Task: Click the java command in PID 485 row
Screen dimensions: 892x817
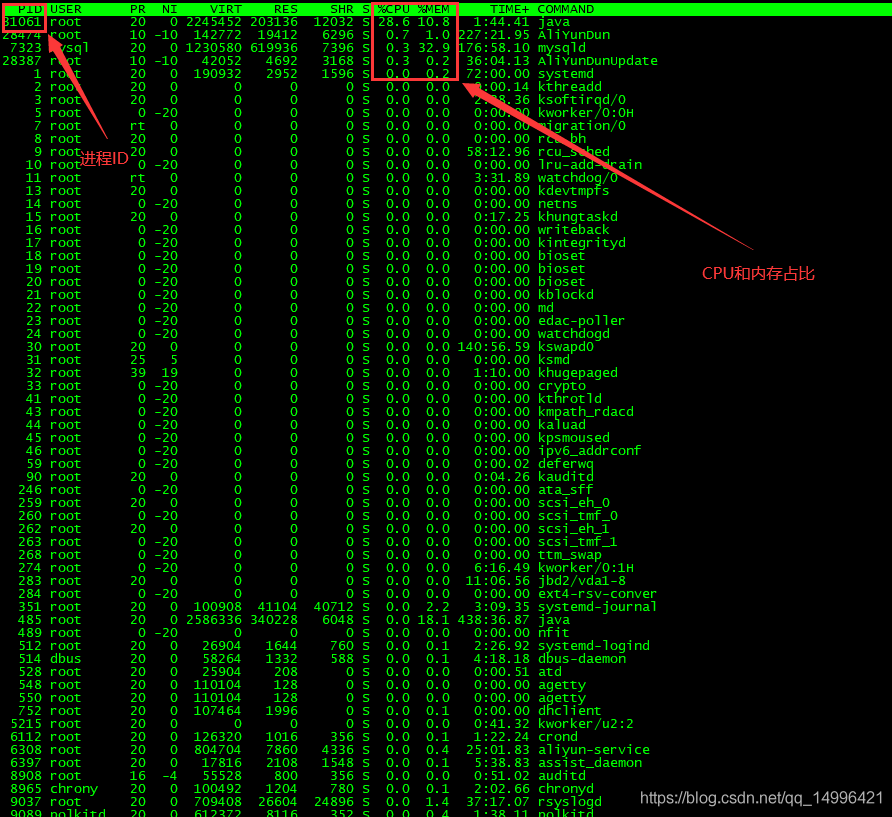Action: click(554, 620)
